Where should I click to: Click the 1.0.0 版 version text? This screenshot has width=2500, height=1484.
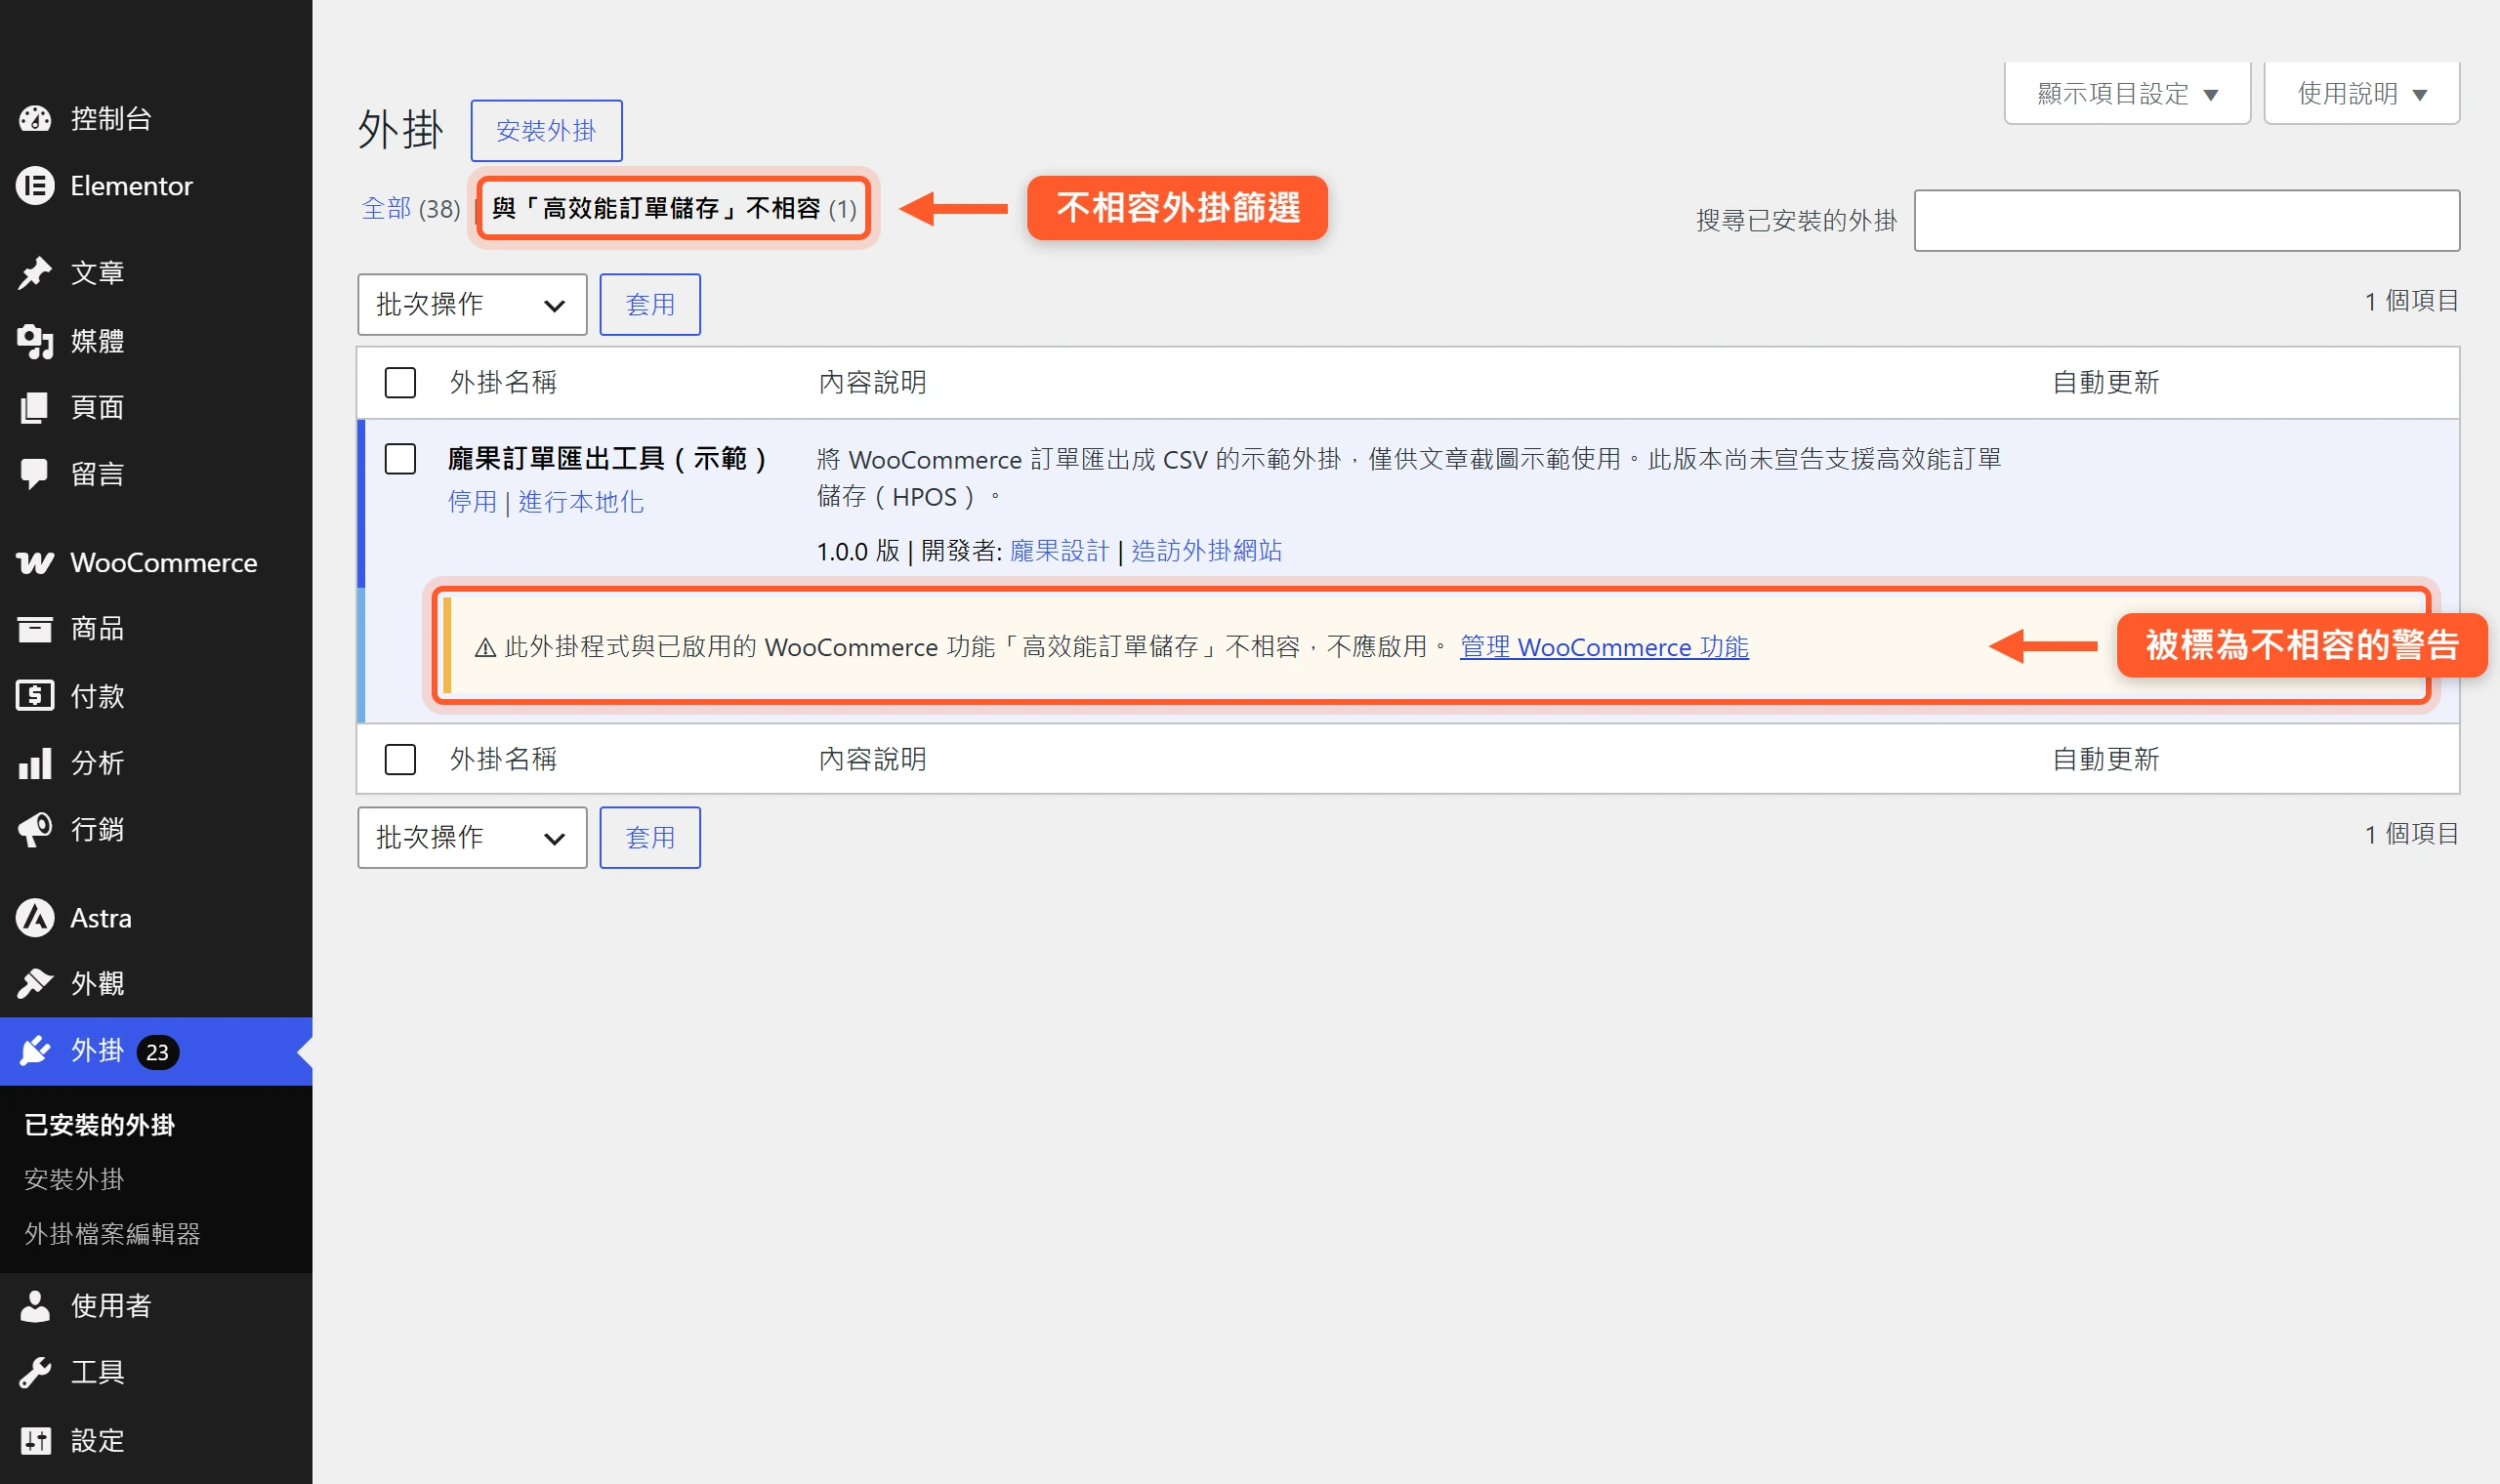[x=858, y=551]
